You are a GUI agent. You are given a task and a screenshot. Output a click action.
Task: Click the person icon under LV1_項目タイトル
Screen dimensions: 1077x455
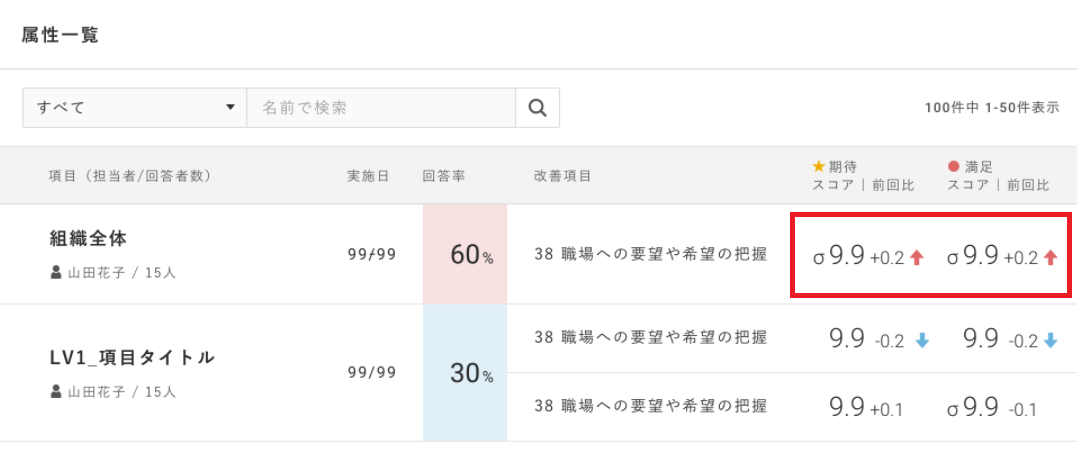[56, 392]
